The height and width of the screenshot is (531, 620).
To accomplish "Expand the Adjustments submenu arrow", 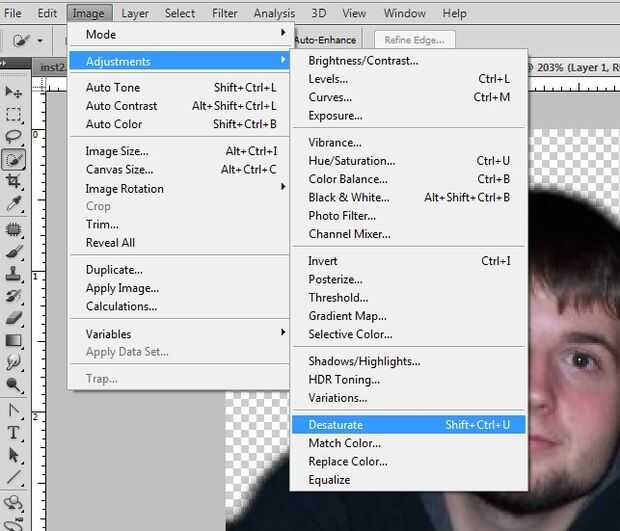I will tap(283, 60).
